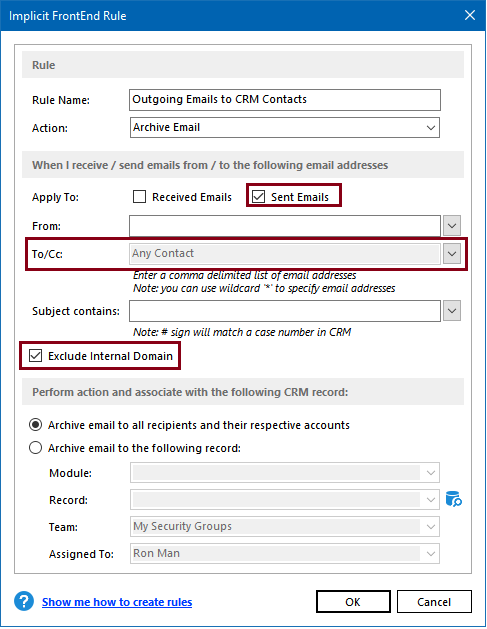The width and height of the screenshot is (487, 629).
Task: Select Archive email to all recipients option
Action: [x=35, y=425]
